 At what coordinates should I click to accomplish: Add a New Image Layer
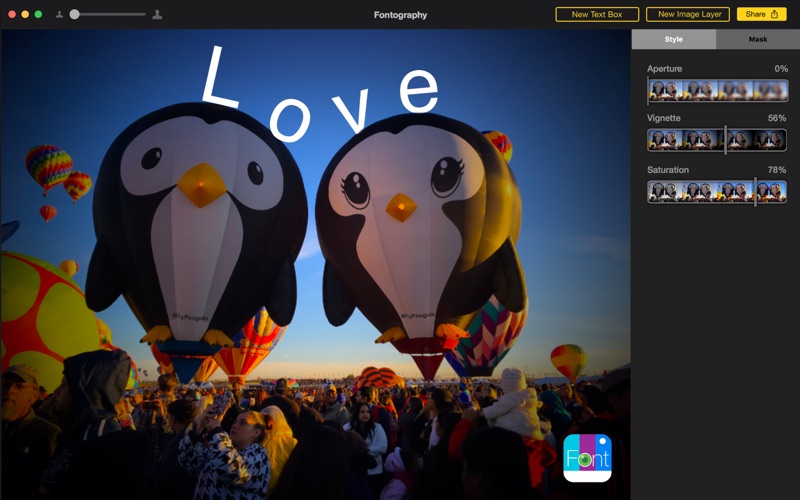(688, 15)
